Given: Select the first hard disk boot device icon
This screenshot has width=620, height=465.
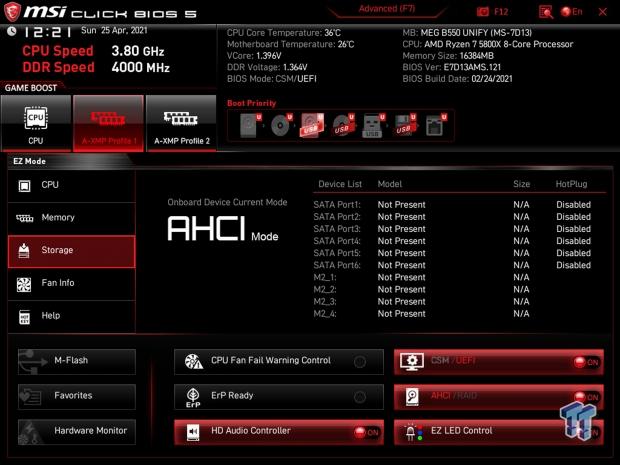Looking at the screenshot, I should point(250,125).
